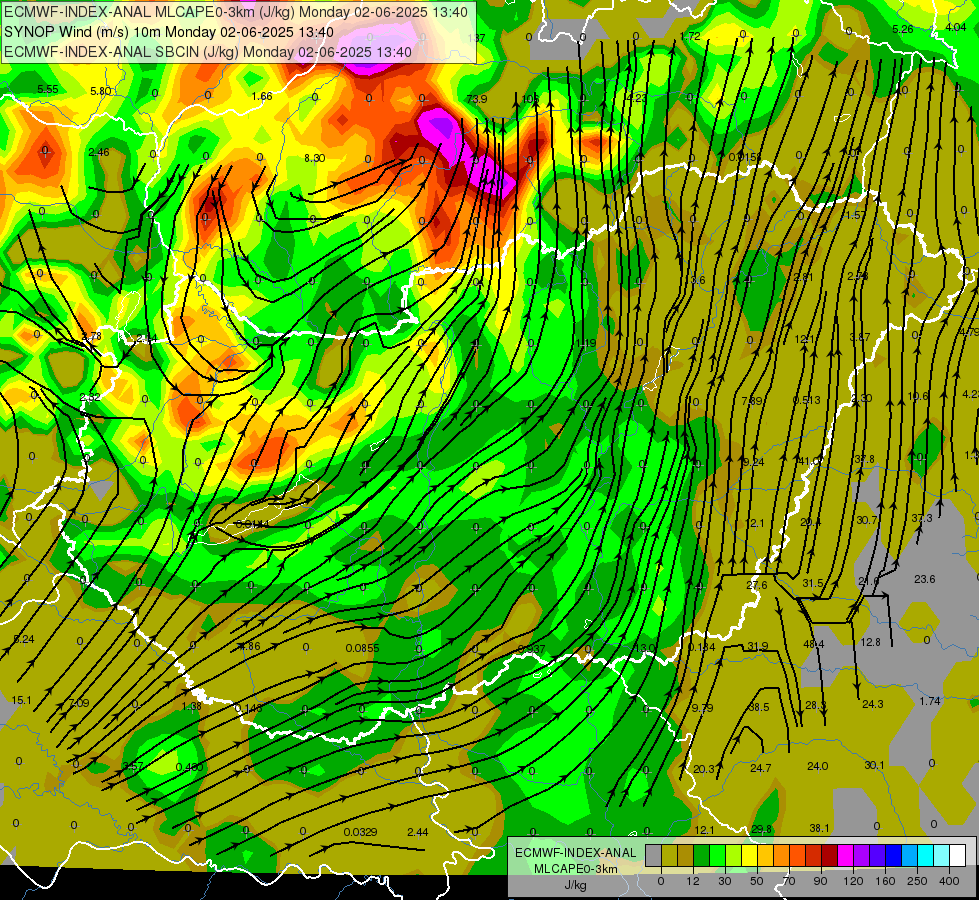Click the SYNOP Wind 10m title line

click(169, 32)
